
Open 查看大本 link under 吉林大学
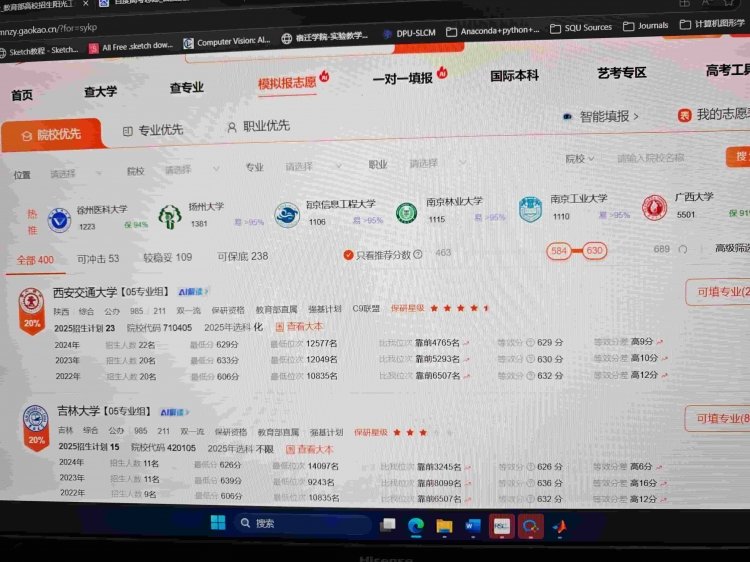click(x=309, y=449)
